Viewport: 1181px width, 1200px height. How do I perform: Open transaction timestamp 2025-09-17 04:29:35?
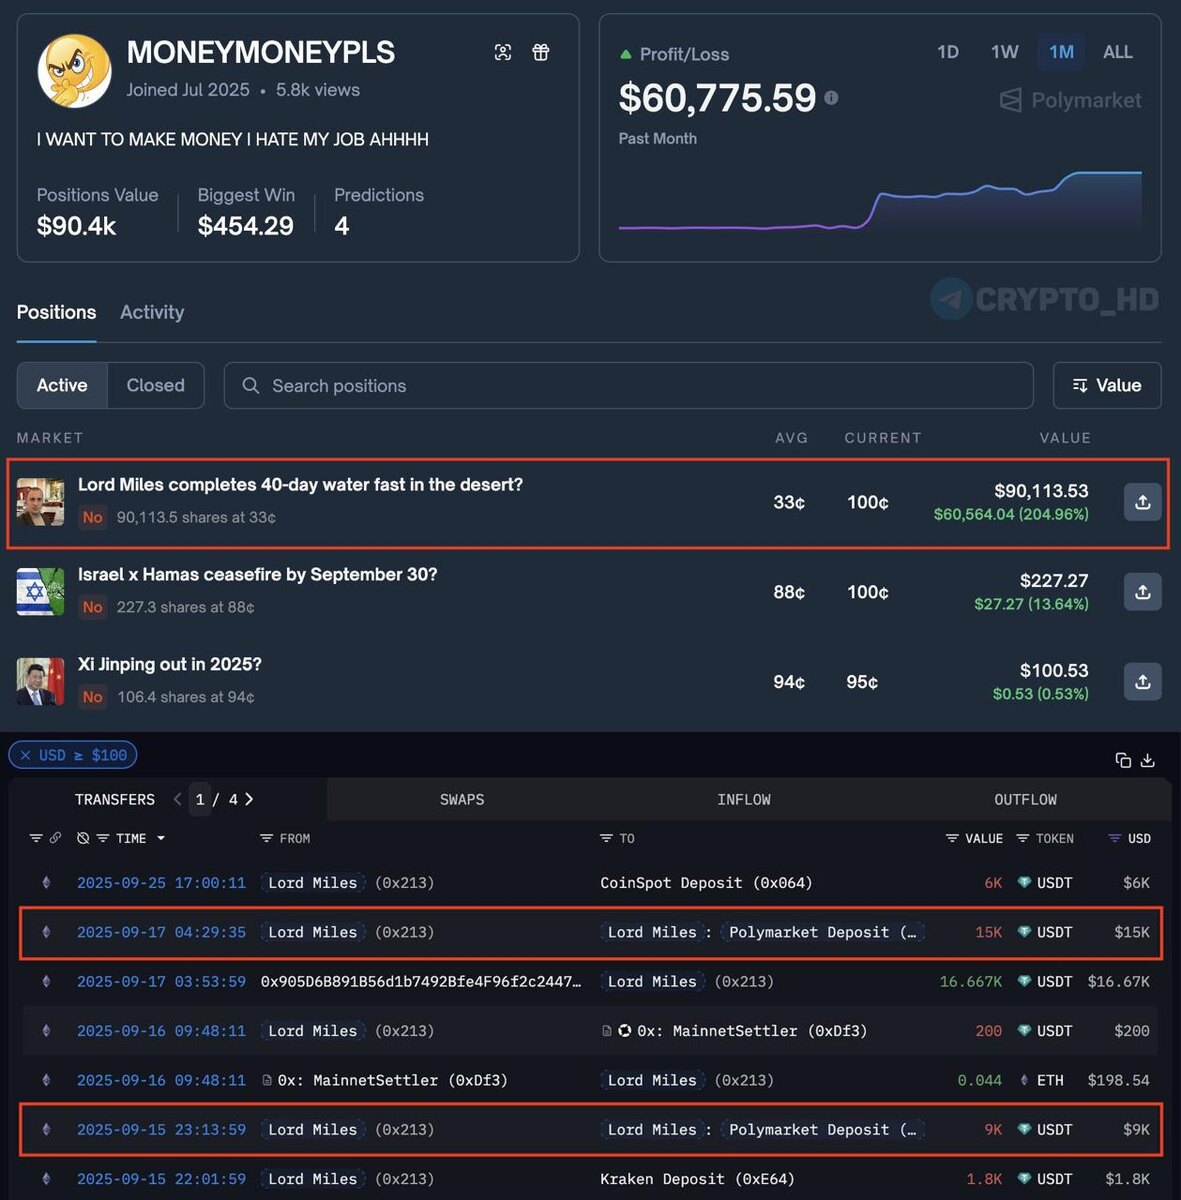pos(161,932)
